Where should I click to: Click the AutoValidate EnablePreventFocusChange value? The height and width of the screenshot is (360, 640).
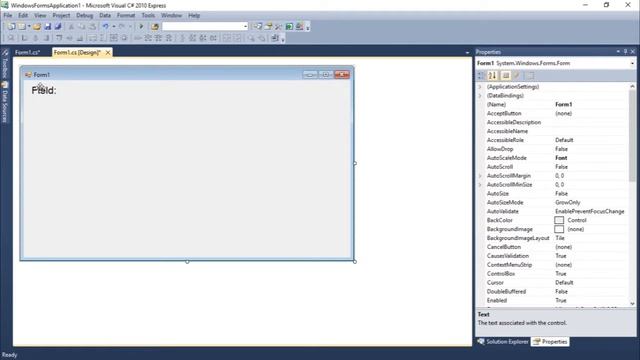(589, 211)
